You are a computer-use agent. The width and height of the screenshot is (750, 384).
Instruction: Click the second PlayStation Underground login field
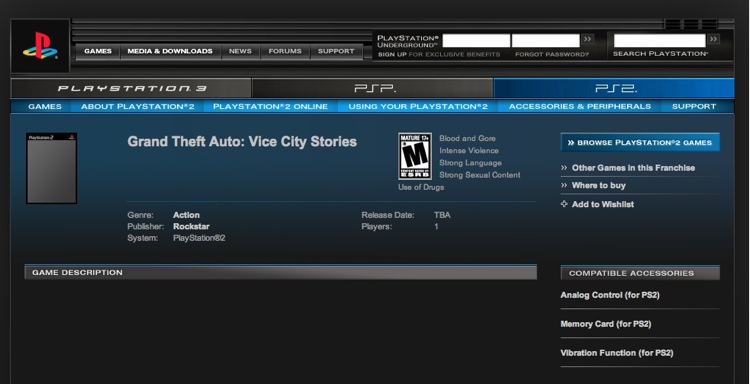545,41
